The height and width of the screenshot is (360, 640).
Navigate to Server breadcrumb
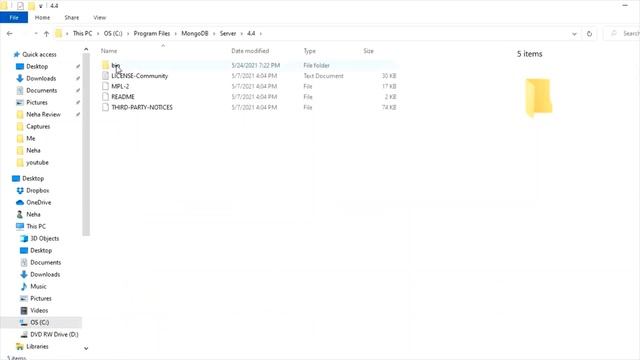point(228,33)
